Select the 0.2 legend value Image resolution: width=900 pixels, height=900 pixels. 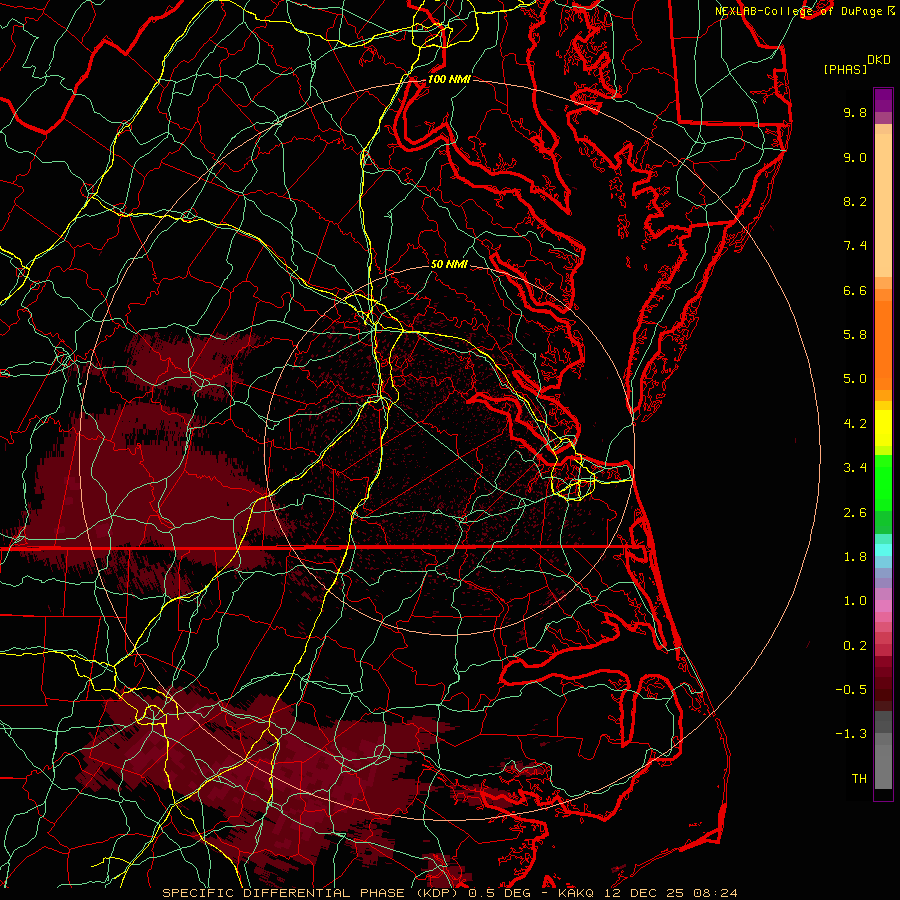(x=855, y=646)
